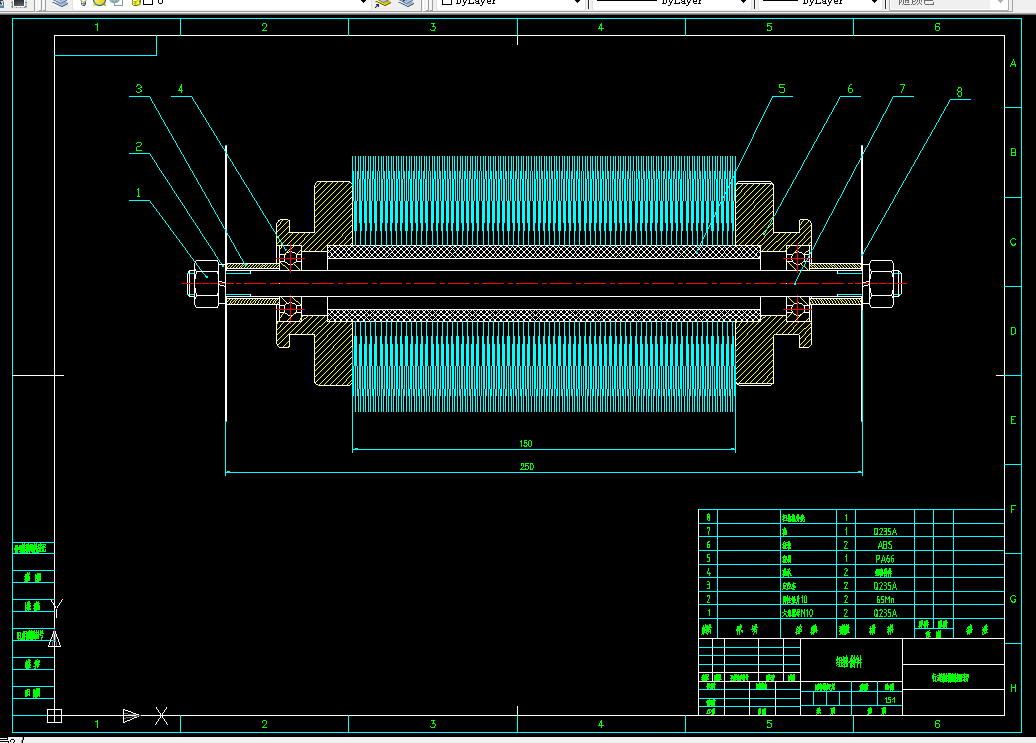The width and height of the screenshot is (1036, 743).
Task: Click the 65Mn material cell in parts list
Action: click(x=885, y=600)
